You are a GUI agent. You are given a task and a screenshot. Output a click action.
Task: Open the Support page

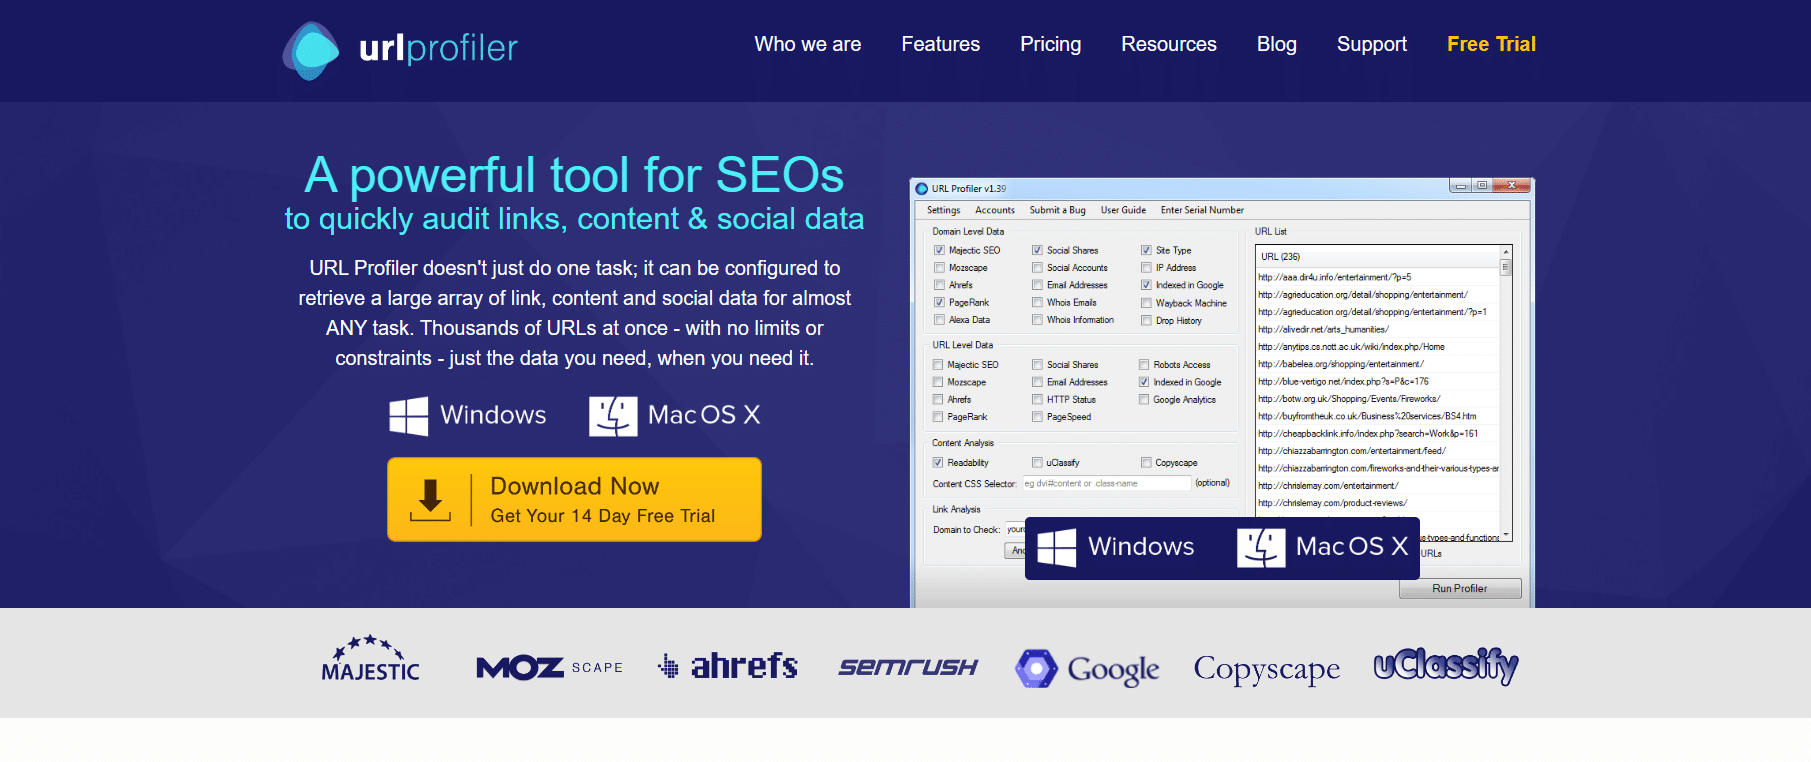pos(1372,44)
